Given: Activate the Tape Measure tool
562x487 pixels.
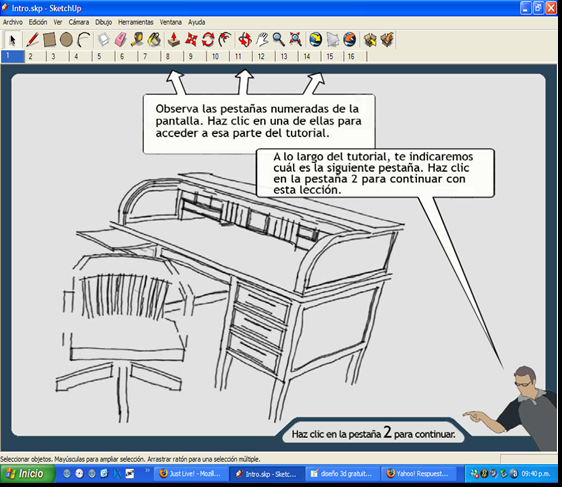Looking at the screenshot, I should pyautogui.click(x=137, y=39).
